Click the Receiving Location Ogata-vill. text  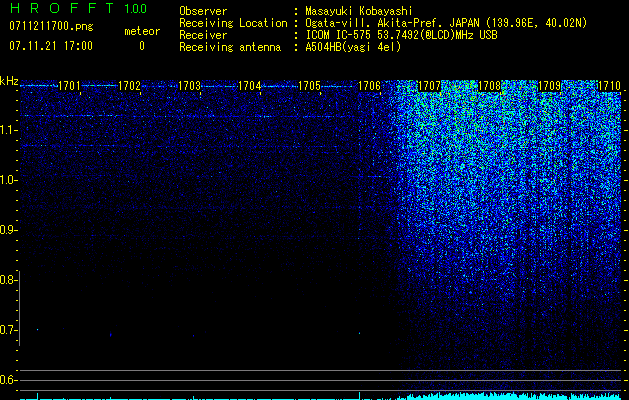click(x=446, y=23)
